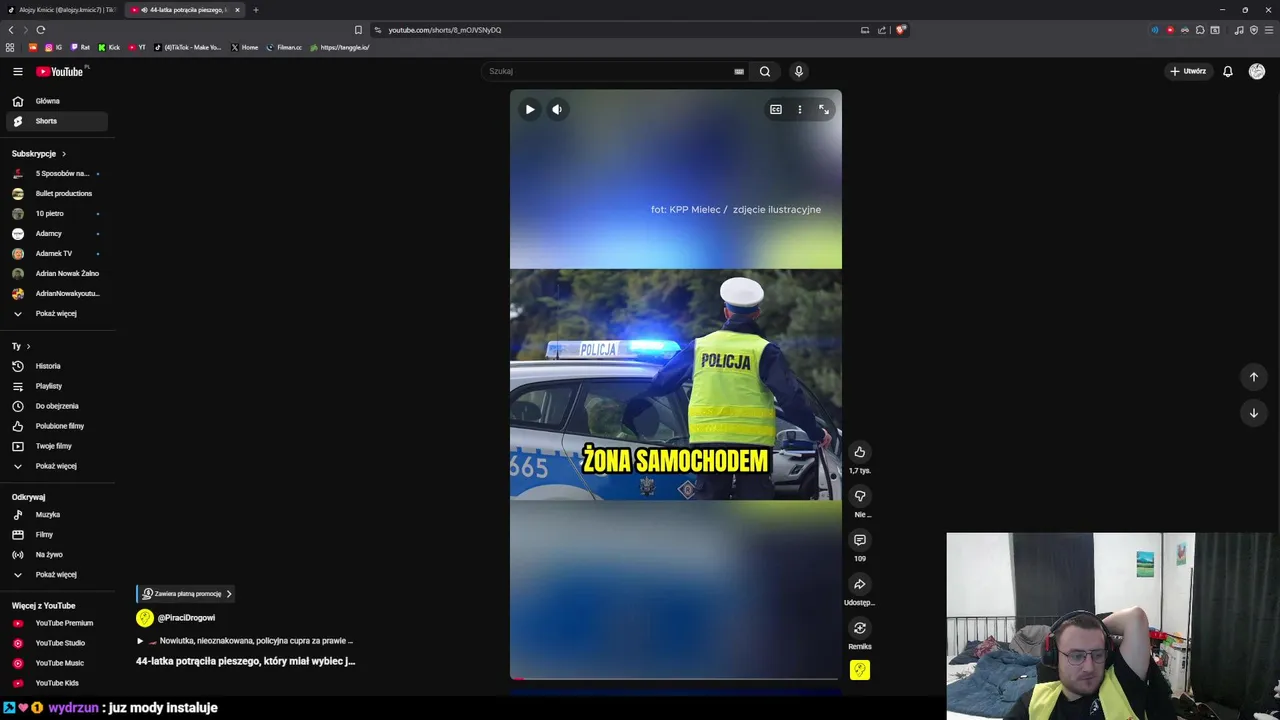Open Polubione filmy liked videos
This screenshot has width=1280, height=720.
[x=57, y=426]
